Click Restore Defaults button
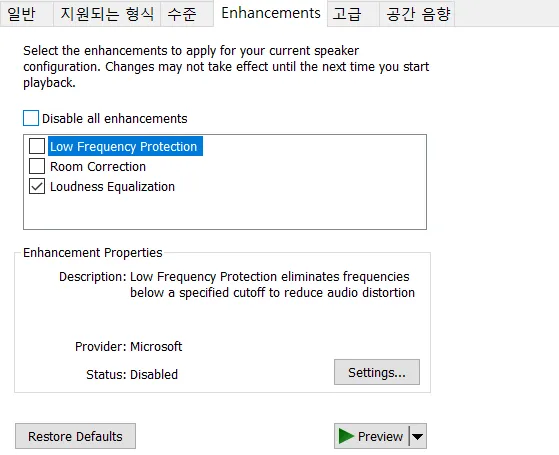The image size is (559, 455). (75, 436)
